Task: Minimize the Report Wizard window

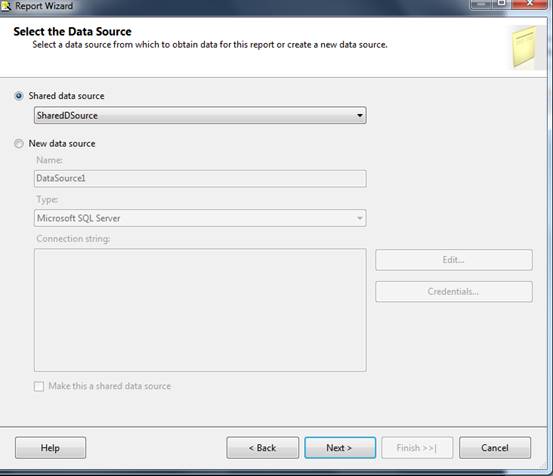Action: tap(481, 4)
